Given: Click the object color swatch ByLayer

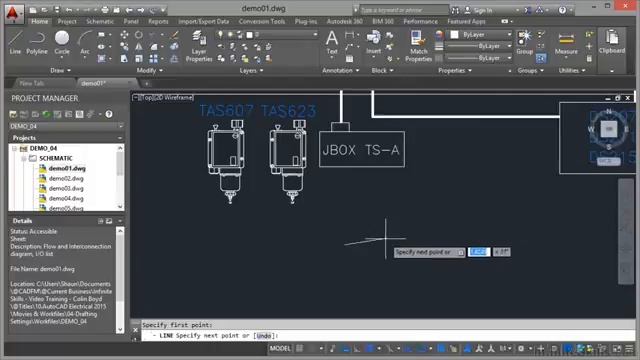Looking at the screenshot, I should point(454,35).
